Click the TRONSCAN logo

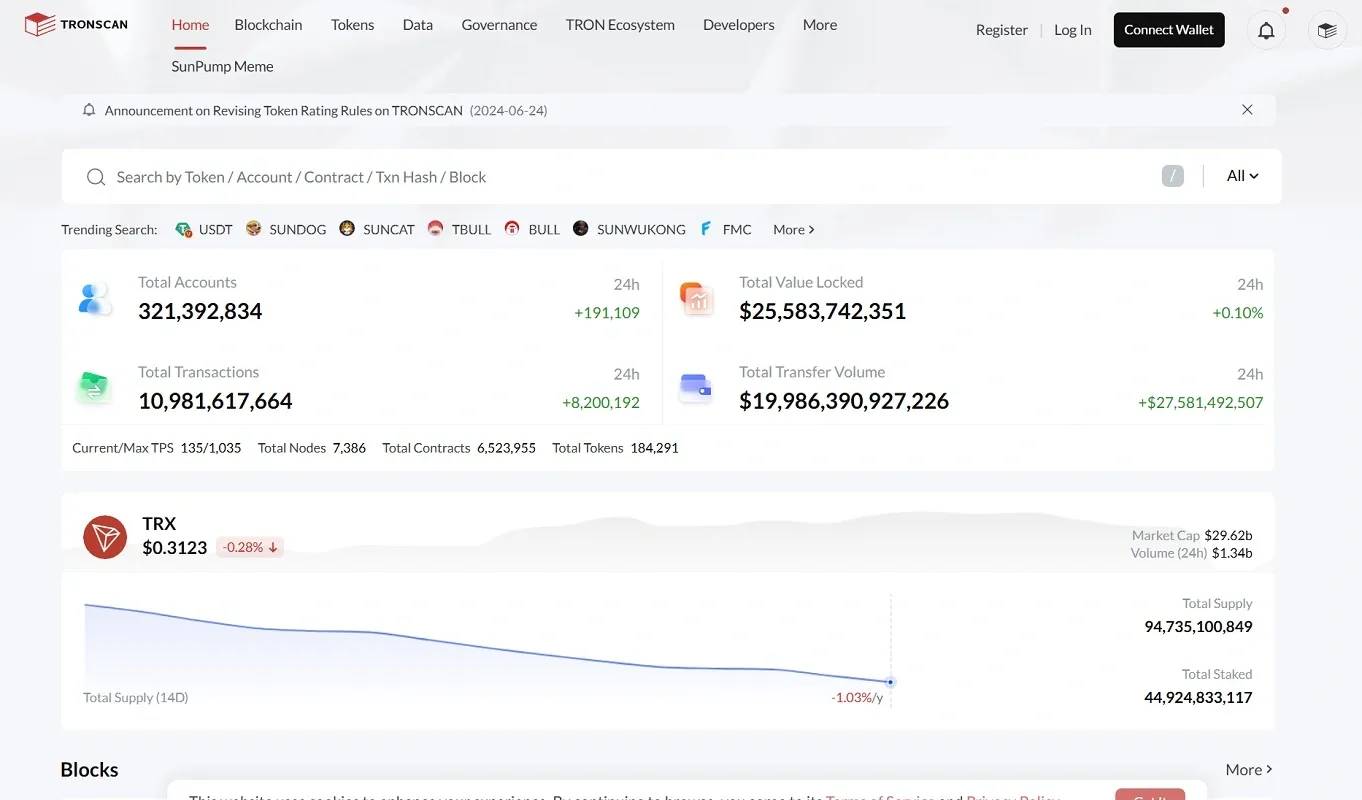76,24
